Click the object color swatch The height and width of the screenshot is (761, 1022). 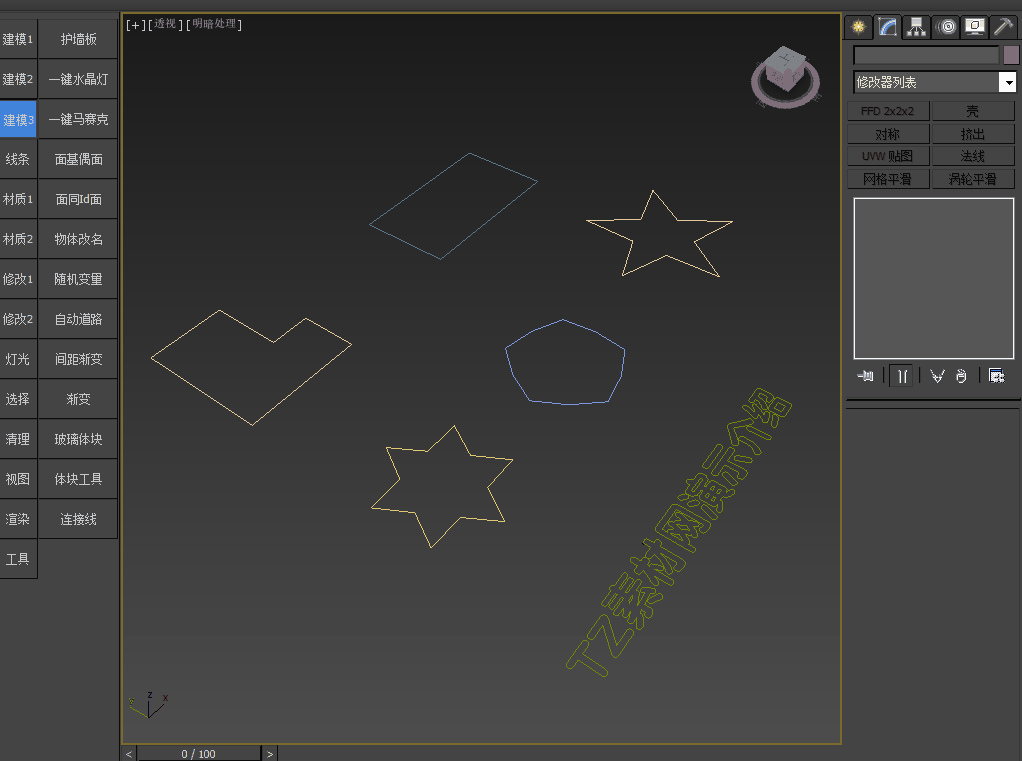[1011, 55]
